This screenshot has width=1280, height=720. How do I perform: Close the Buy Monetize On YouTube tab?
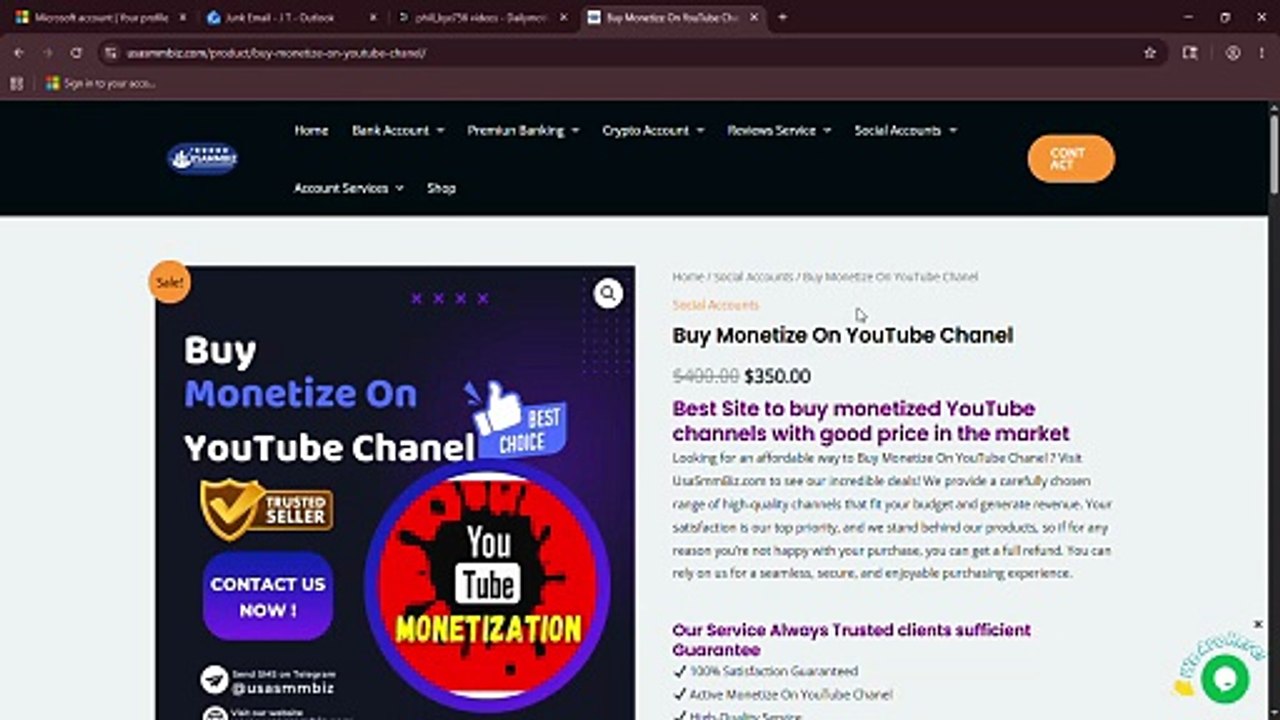753,17
